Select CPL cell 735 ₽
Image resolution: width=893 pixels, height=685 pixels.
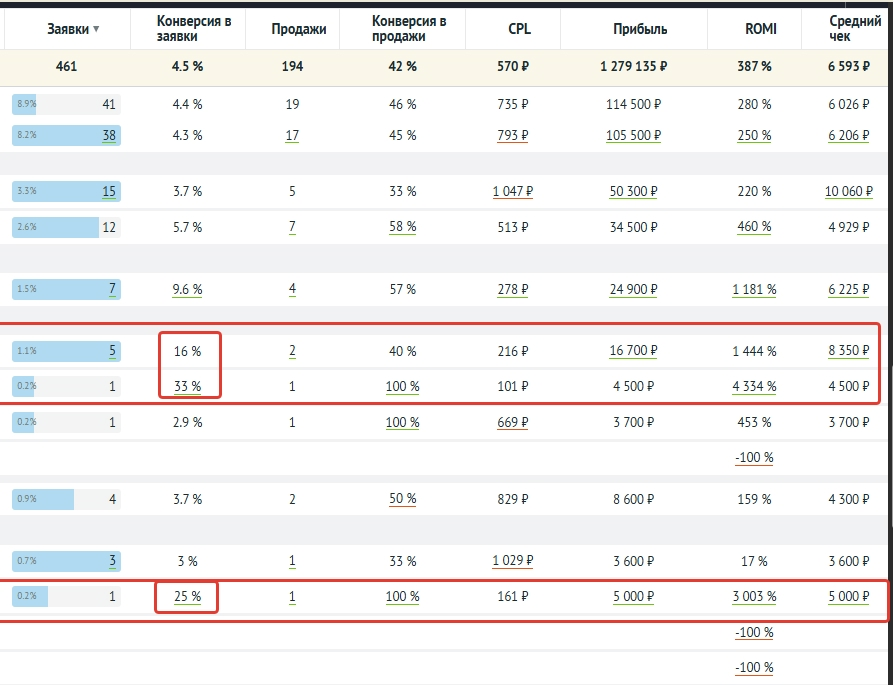(513, 104)
